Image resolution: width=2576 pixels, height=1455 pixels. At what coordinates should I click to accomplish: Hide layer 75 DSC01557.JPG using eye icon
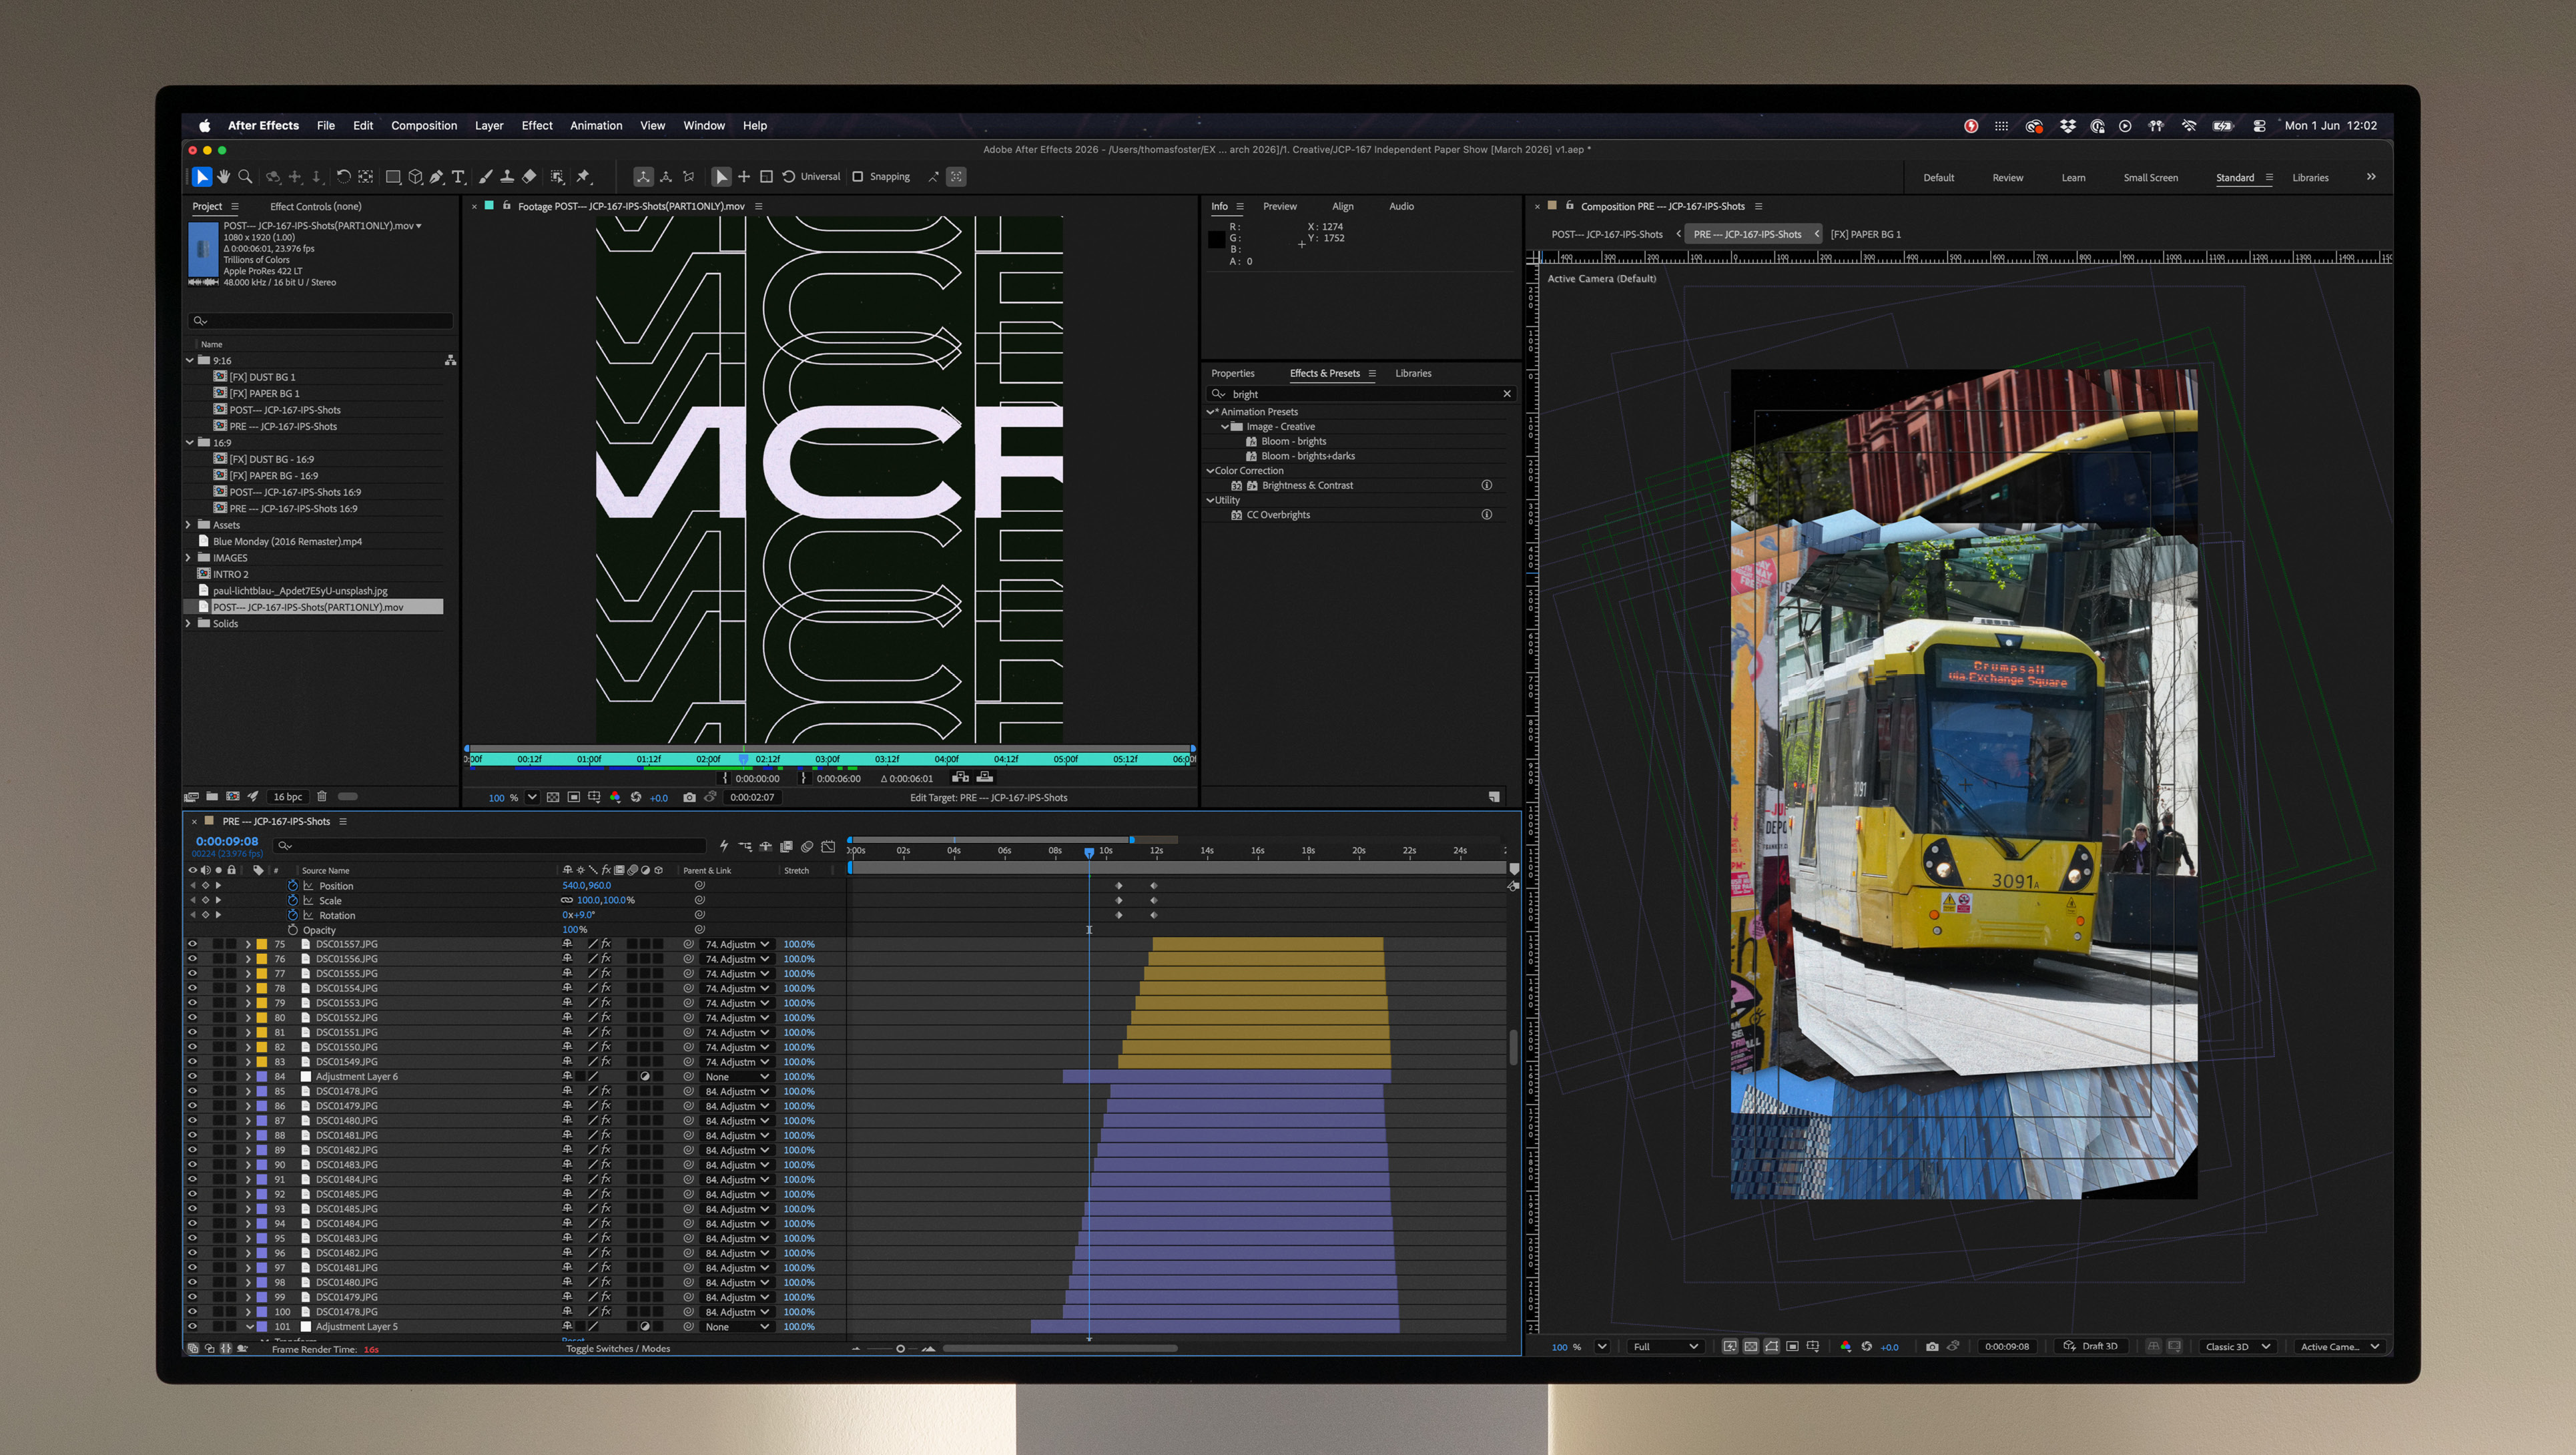coord(192,944)
